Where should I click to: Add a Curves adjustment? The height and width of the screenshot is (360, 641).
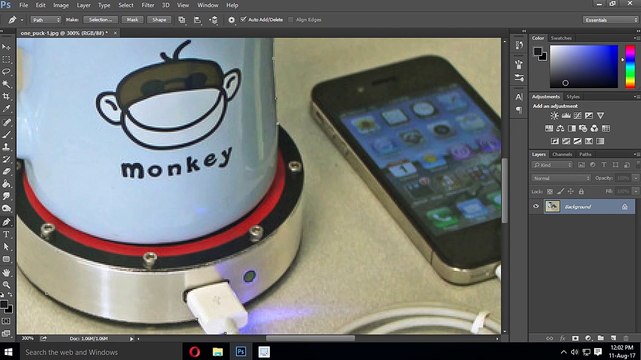pos(577,116)
